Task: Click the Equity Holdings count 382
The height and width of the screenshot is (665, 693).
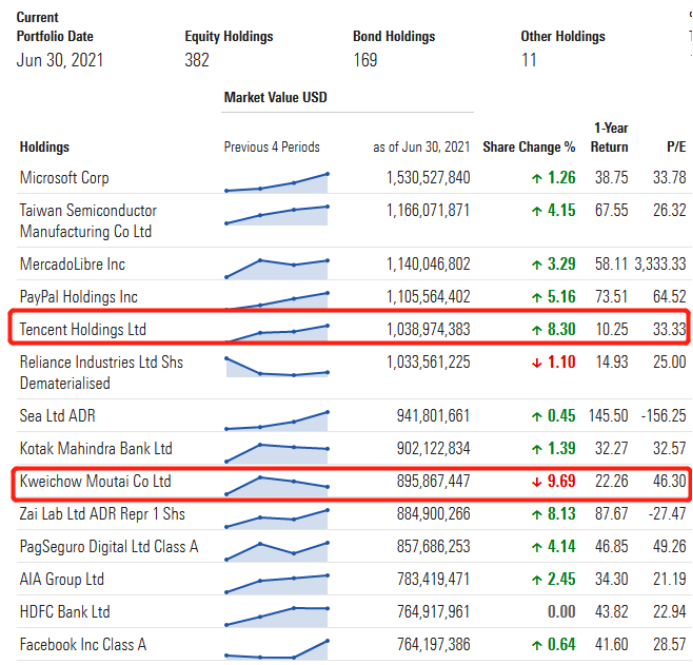Action: [197, 60]
